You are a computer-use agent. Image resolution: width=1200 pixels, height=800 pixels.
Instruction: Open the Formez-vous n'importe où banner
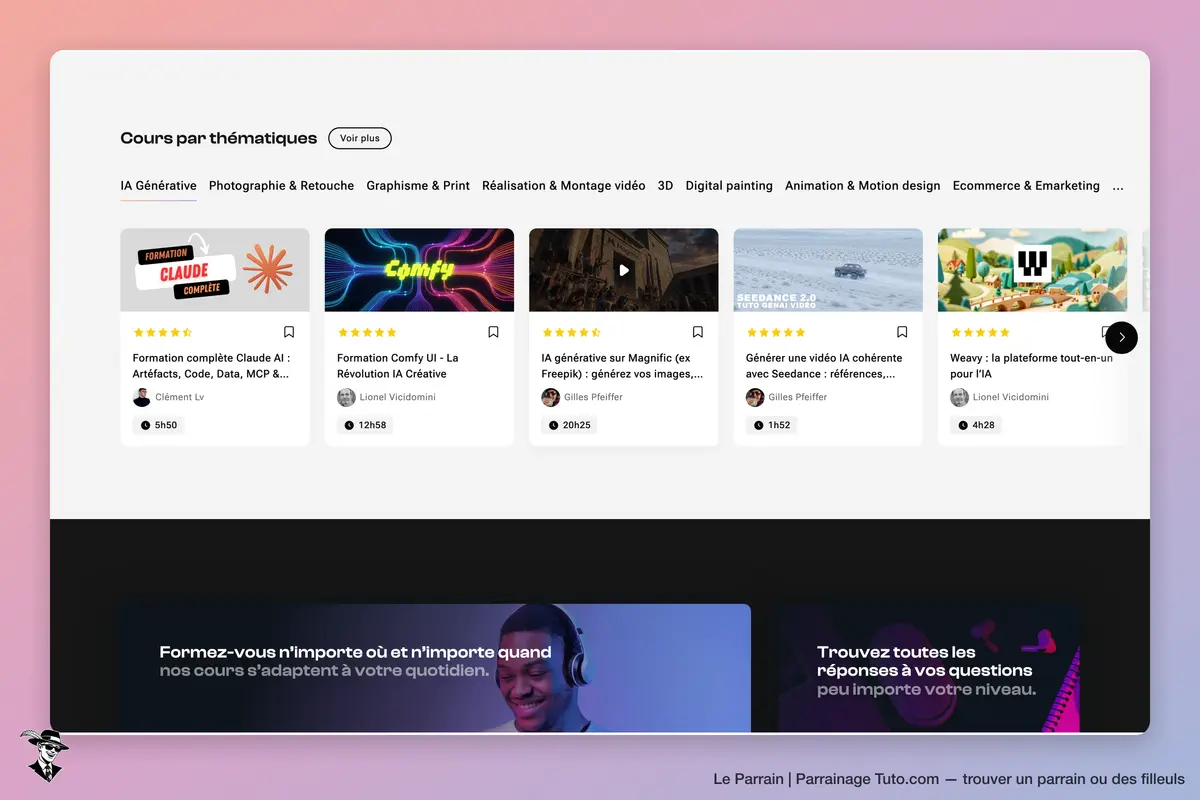click(x=435, y=668)
